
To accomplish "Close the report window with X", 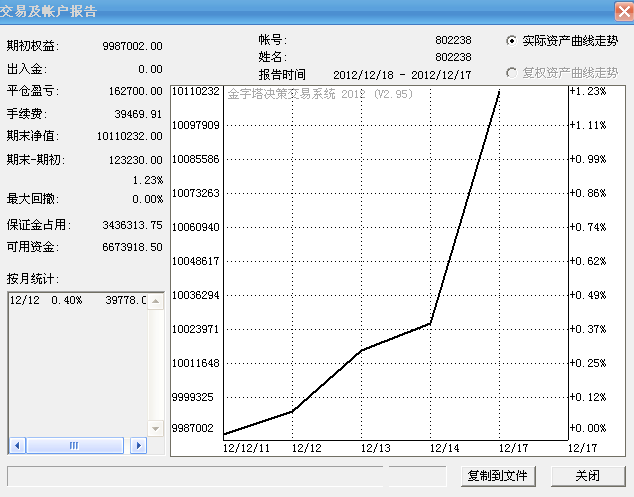I will 624,11.
